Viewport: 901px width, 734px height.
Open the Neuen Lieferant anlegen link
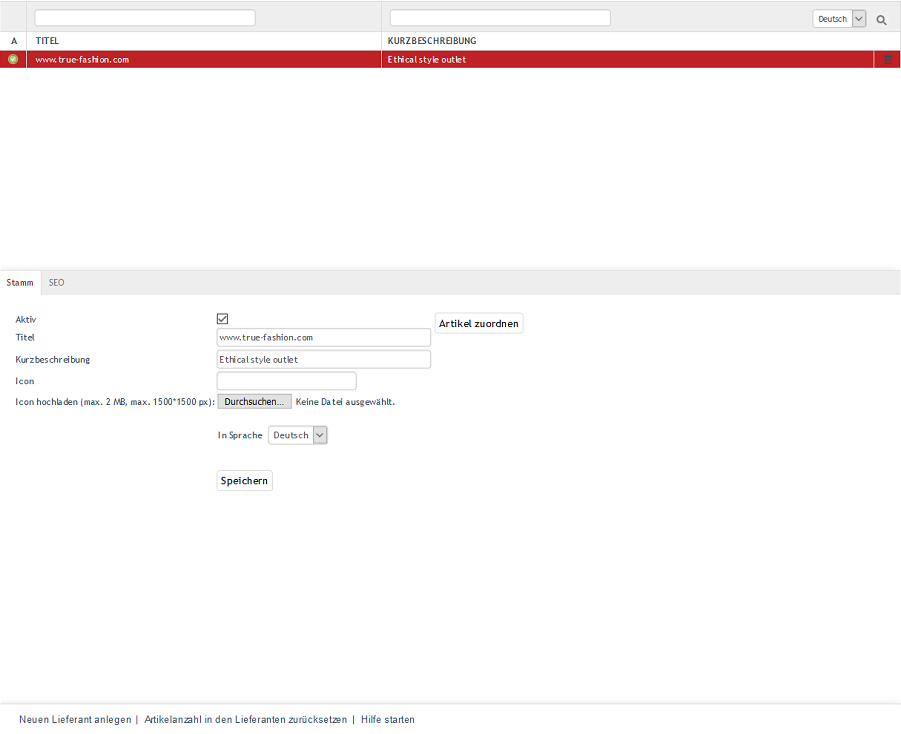pyautogui.click(x=75, y=719)
